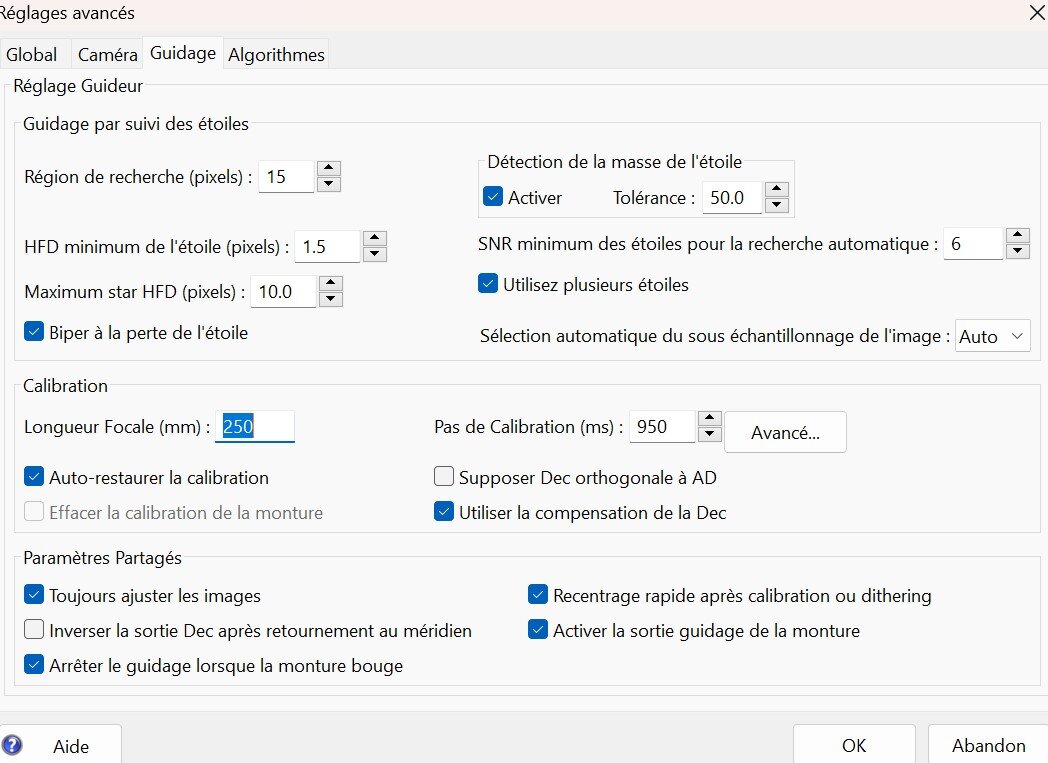The height and width of the screenshot is (763, 1048).
Task: Open the sous échantillonnage Auto dropdown
Action: tap(992, 336)
